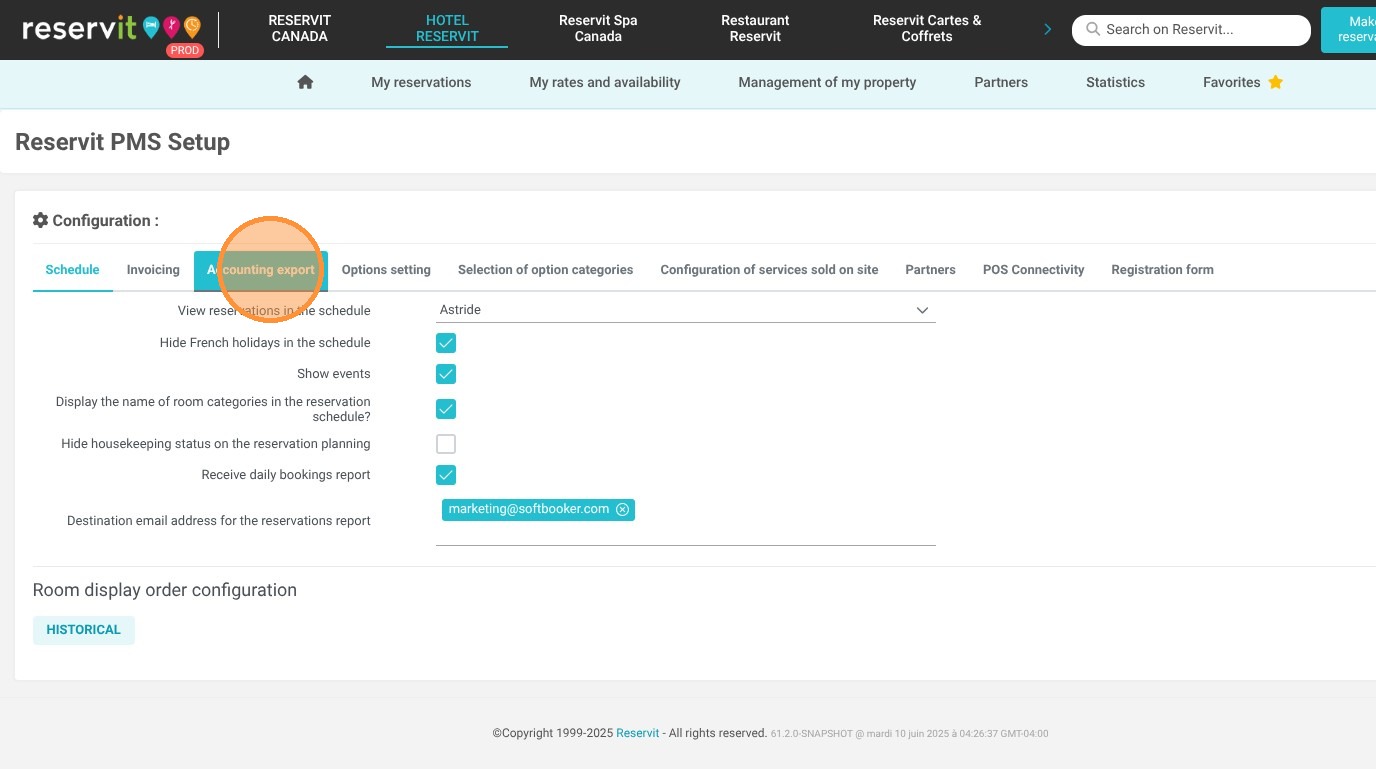
Task: Click the Reservit footer link
Action: tap(637, 733)
